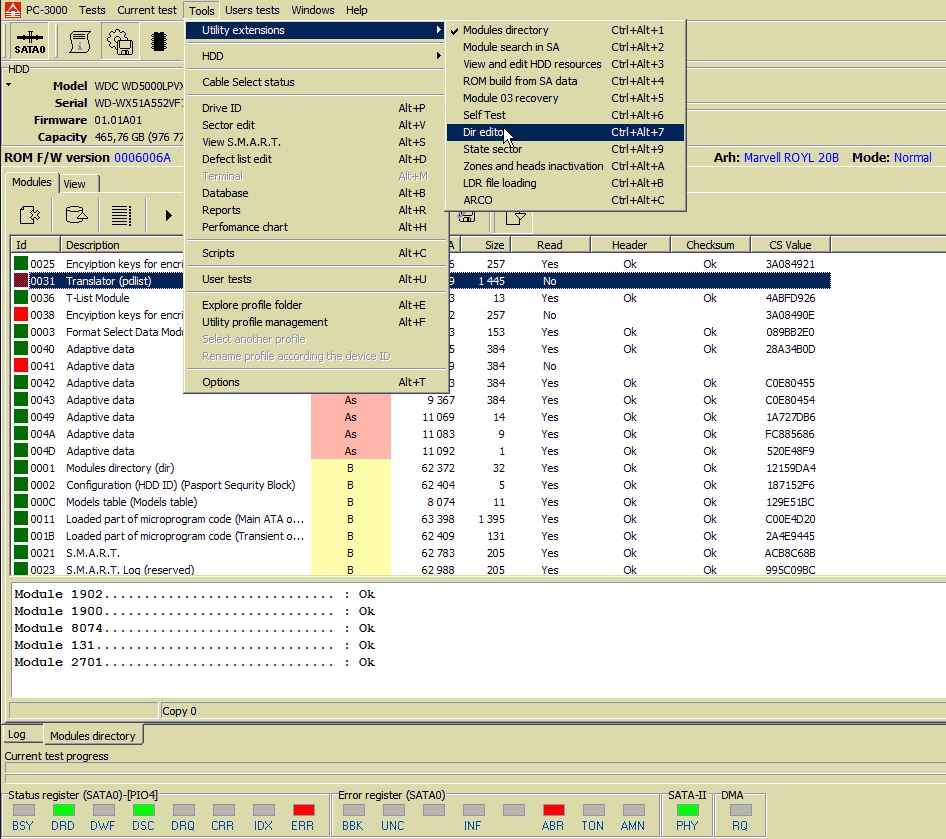
Task: Collapse the HDD info panel triangle beside Model
Action: point(8,85)
